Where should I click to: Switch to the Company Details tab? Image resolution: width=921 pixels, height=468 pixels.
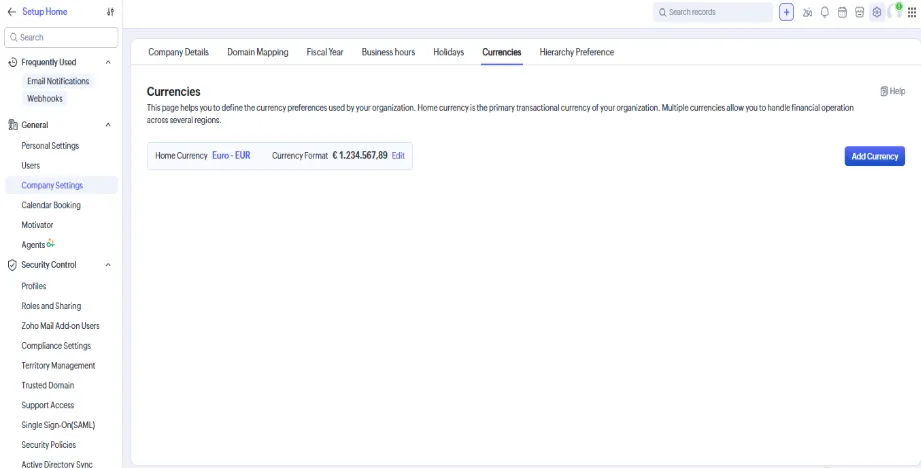click(179, 52)
